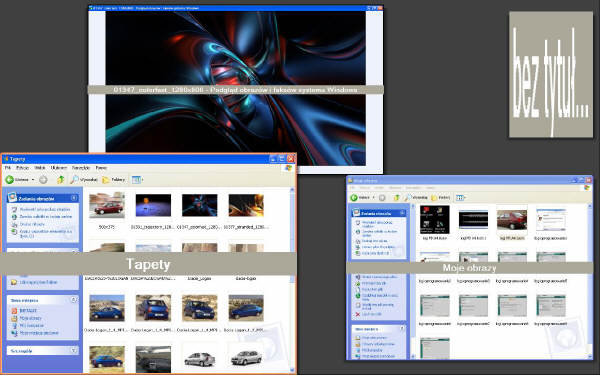Toggle Foldery pane in Moje obrazy toolbar
This screenshot has width=600, height=375.
point(441,197)
